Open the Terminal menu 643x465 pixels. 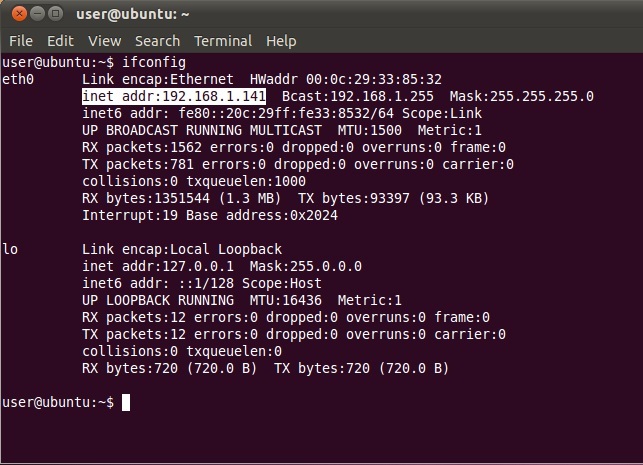coord(223,41)
